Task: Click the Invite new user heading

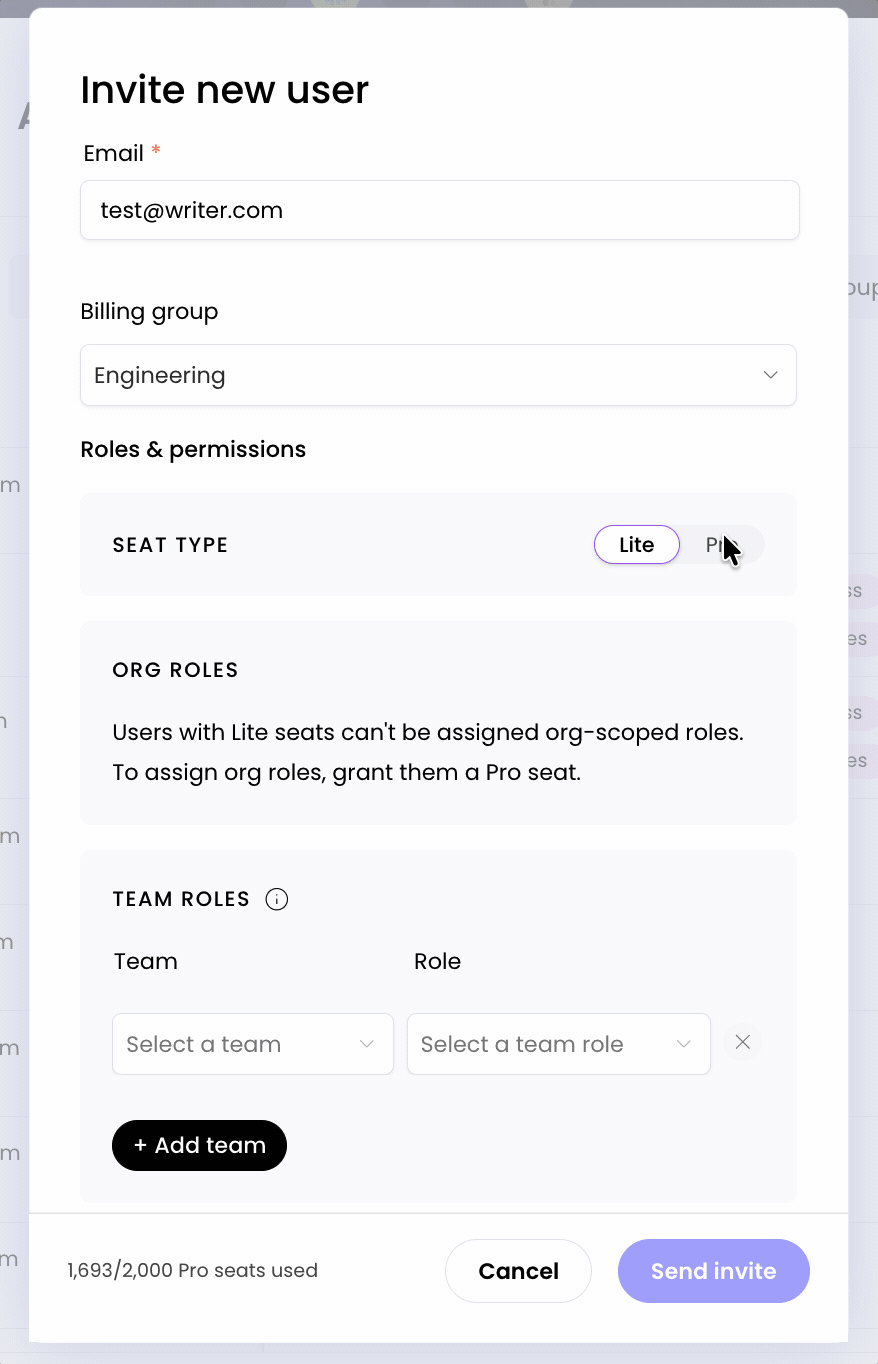Action: click(224, 90)
